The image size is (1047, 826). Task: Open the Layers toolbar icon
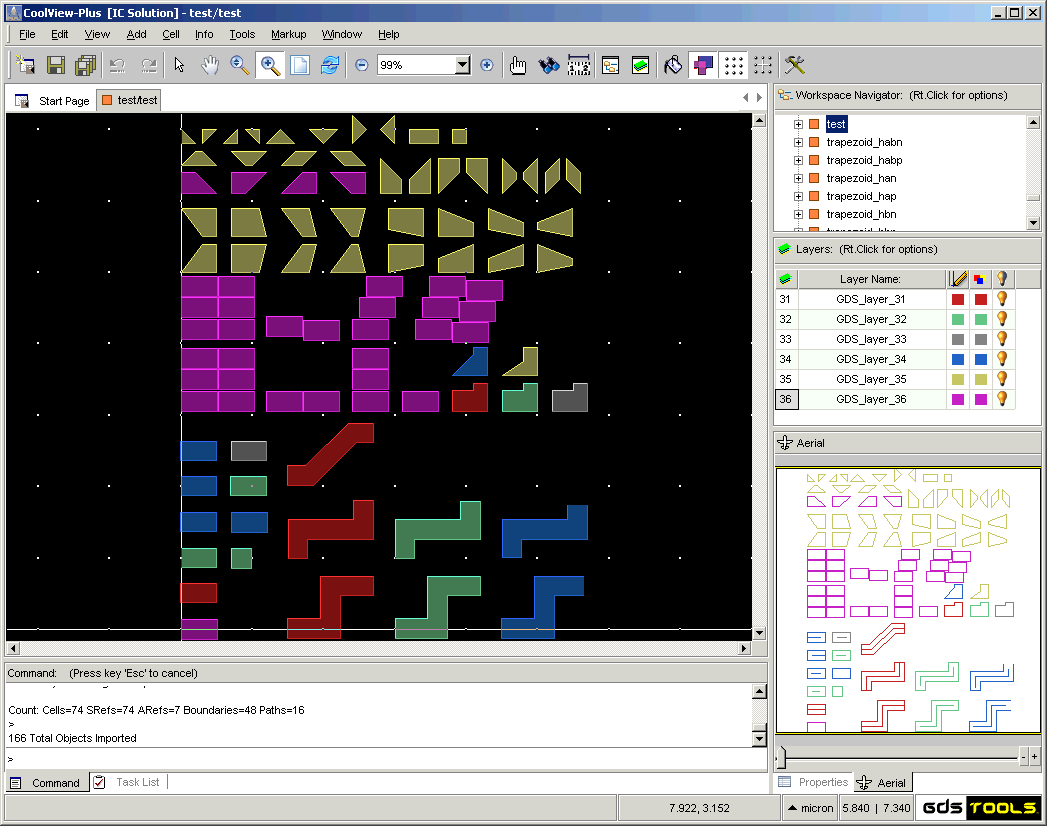(x=640, y=65)
